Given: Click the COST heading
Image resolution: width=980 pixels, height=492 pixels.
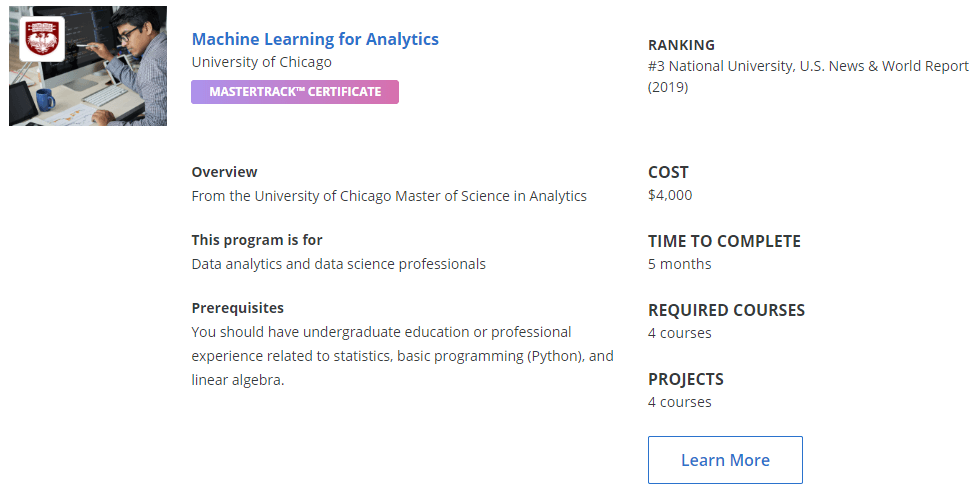Looking at the screenshot, I should [668, 173].
